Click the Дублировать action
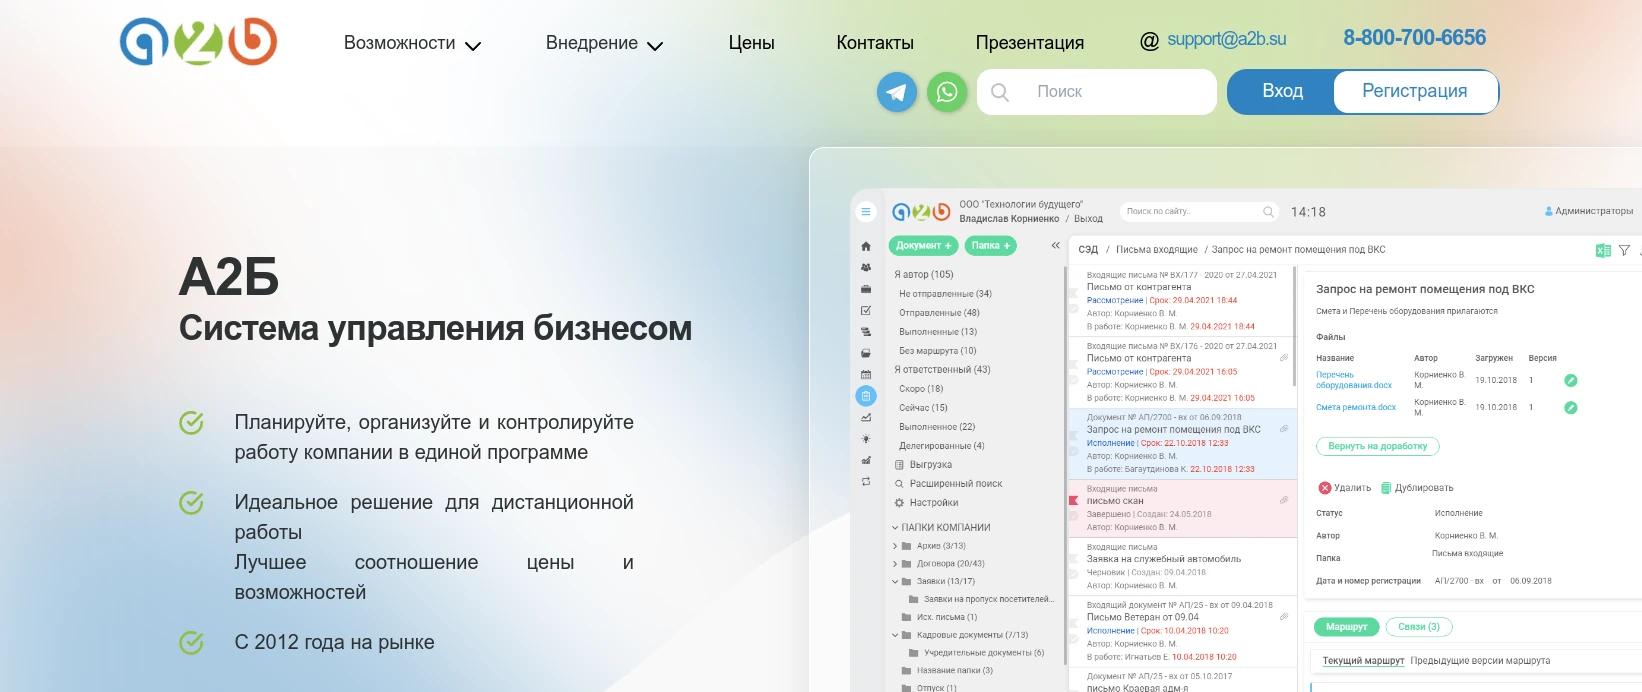The height and width of the screenshot is (692, 1642). click(x=1417, y=488)
